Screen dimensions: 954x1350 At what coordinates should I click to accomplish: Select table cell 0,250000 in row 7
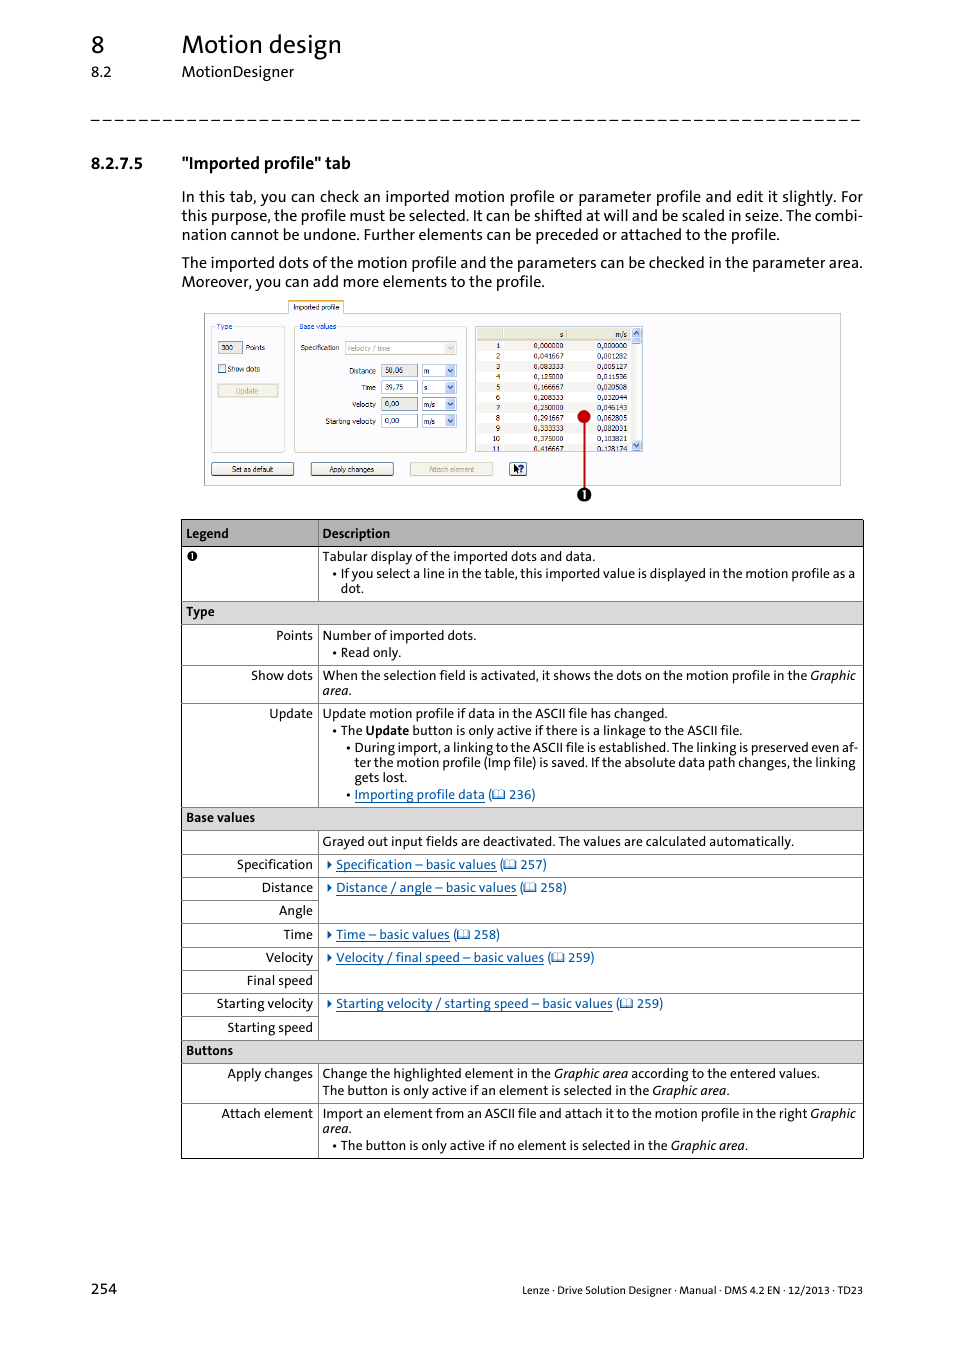[548, 408]
